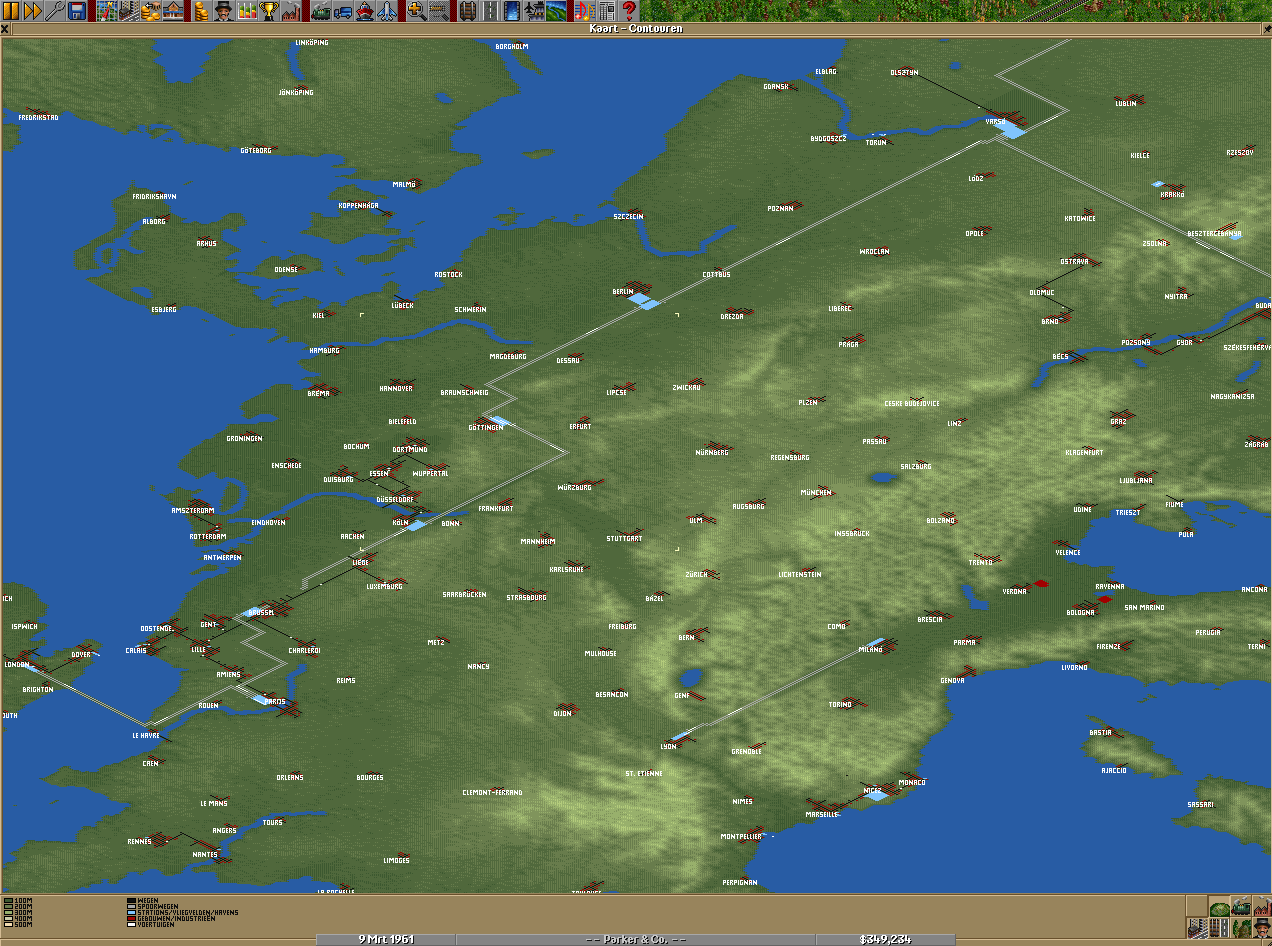Click the München label on map
The width and height of the screenshot is (1272, 946).
[x=816, y=492]
